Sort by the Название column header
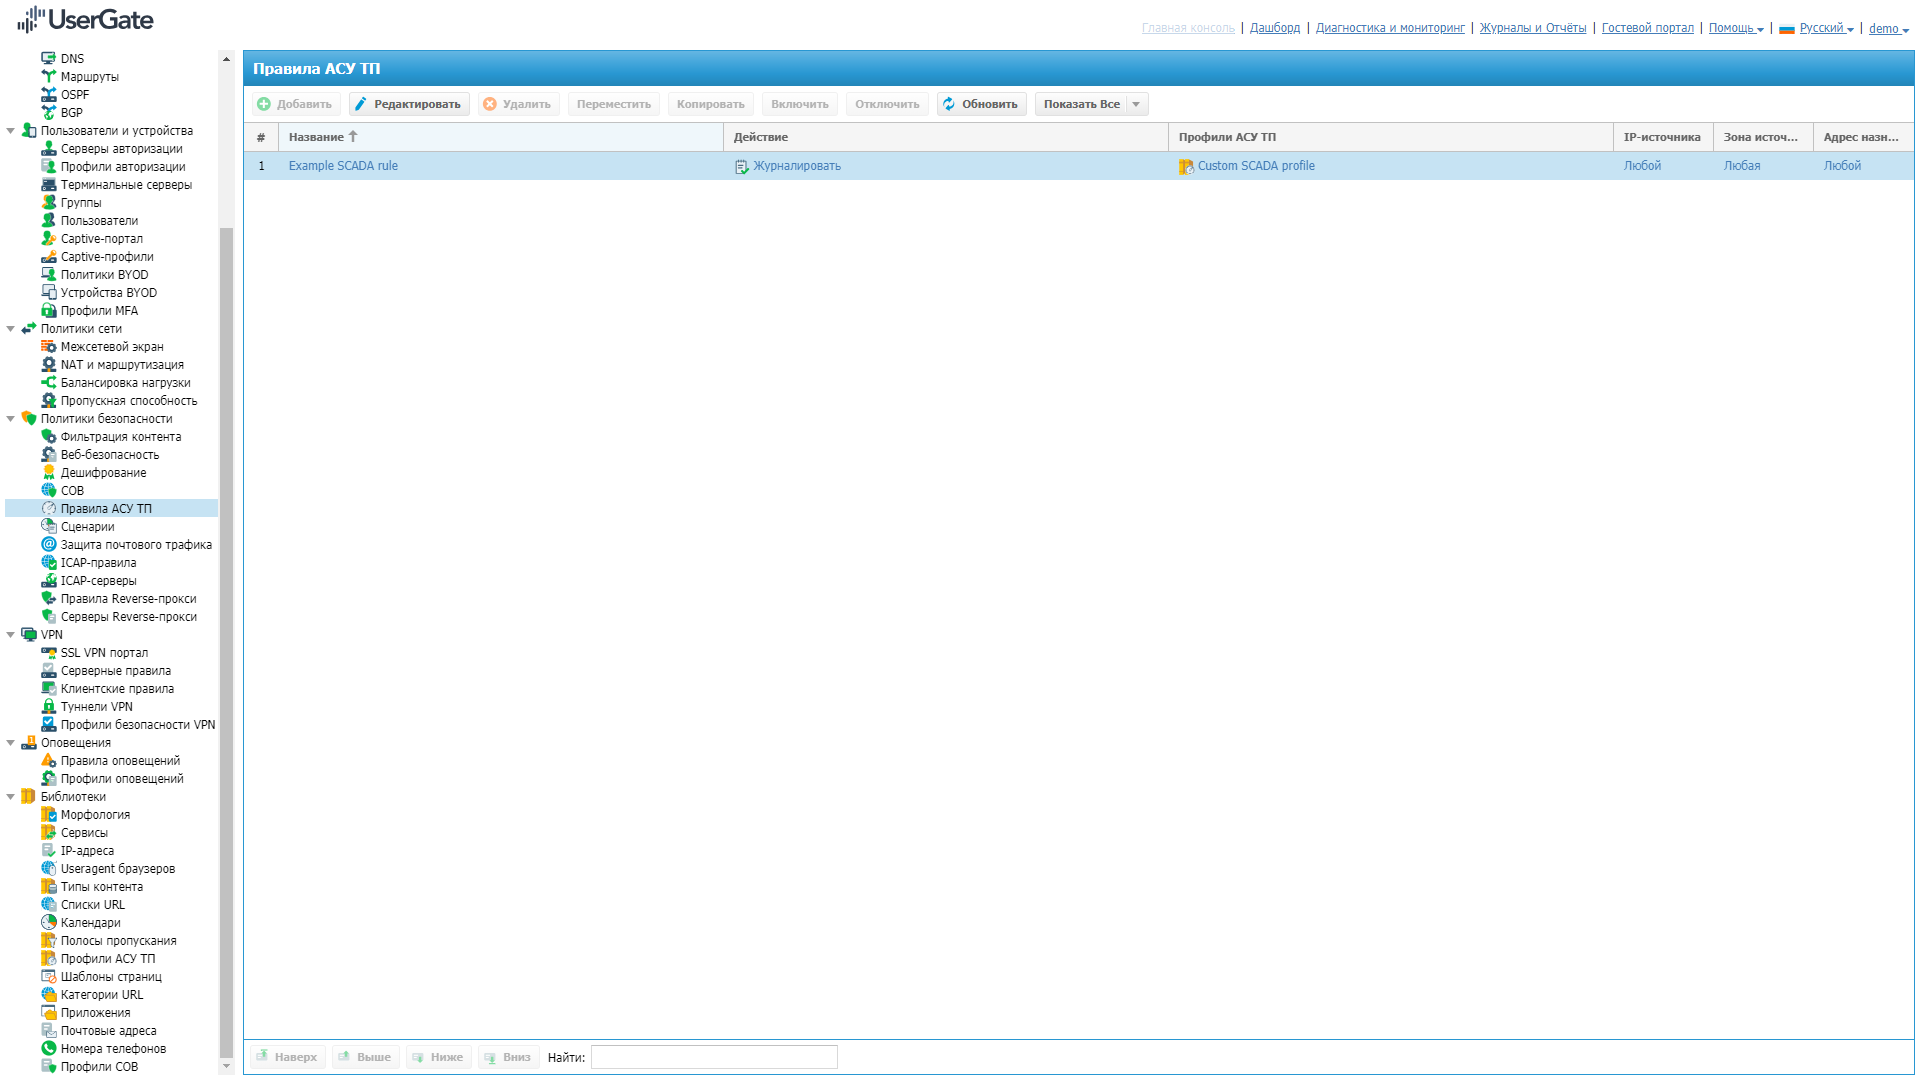Viewport: 1920px width, 1080px height. (x=316, y=137)
